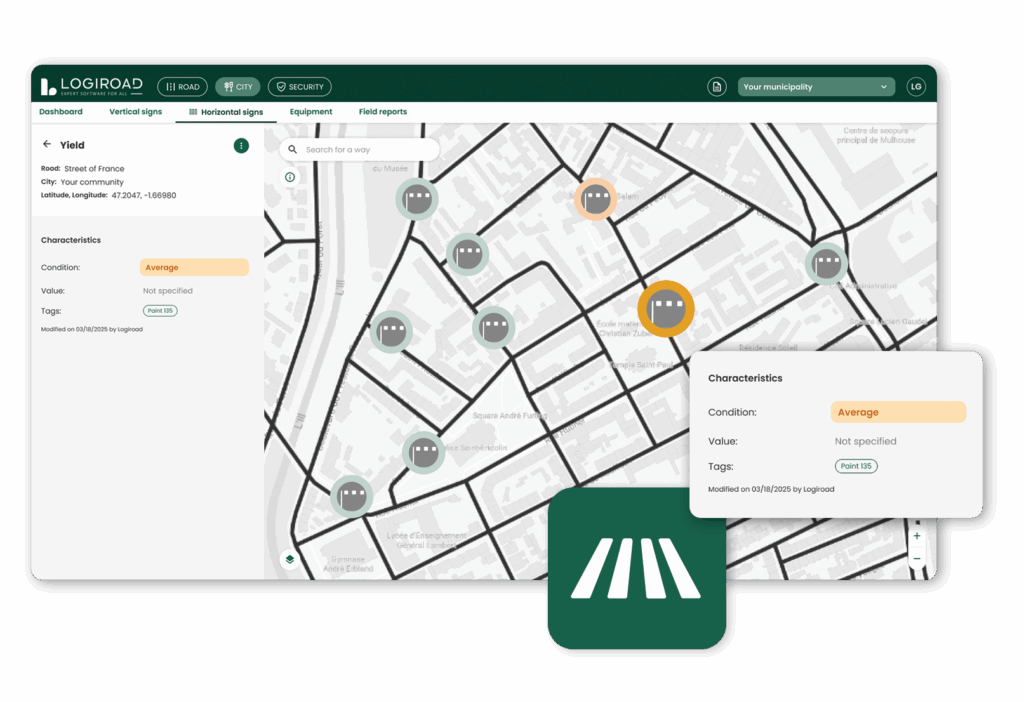Select the orange highlighted map marker
The width and height of the screenshot is (1024, 702).
coord(666,309)
